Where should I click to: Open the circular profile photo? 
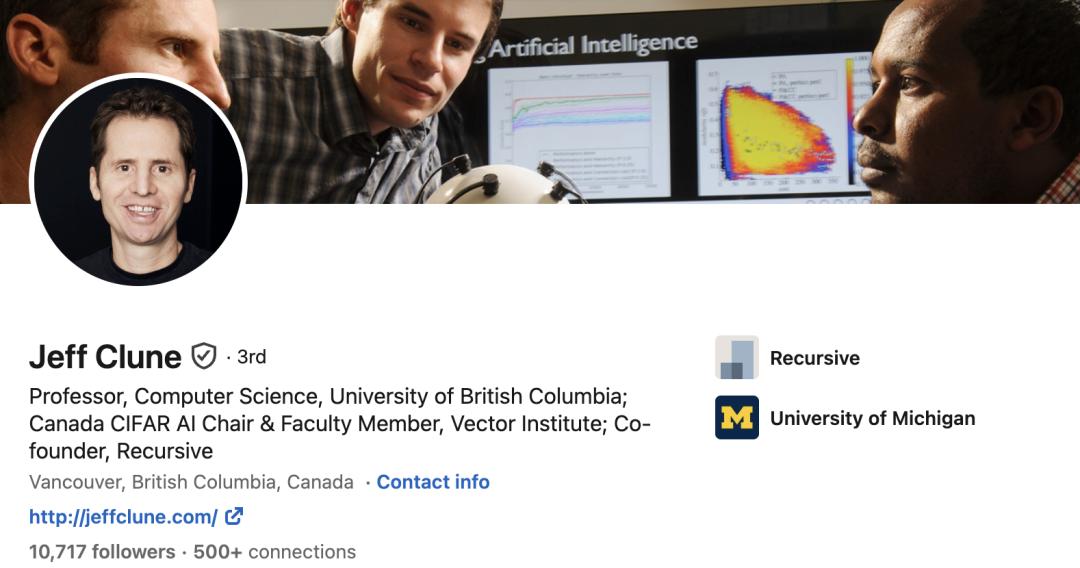(138, 179)
